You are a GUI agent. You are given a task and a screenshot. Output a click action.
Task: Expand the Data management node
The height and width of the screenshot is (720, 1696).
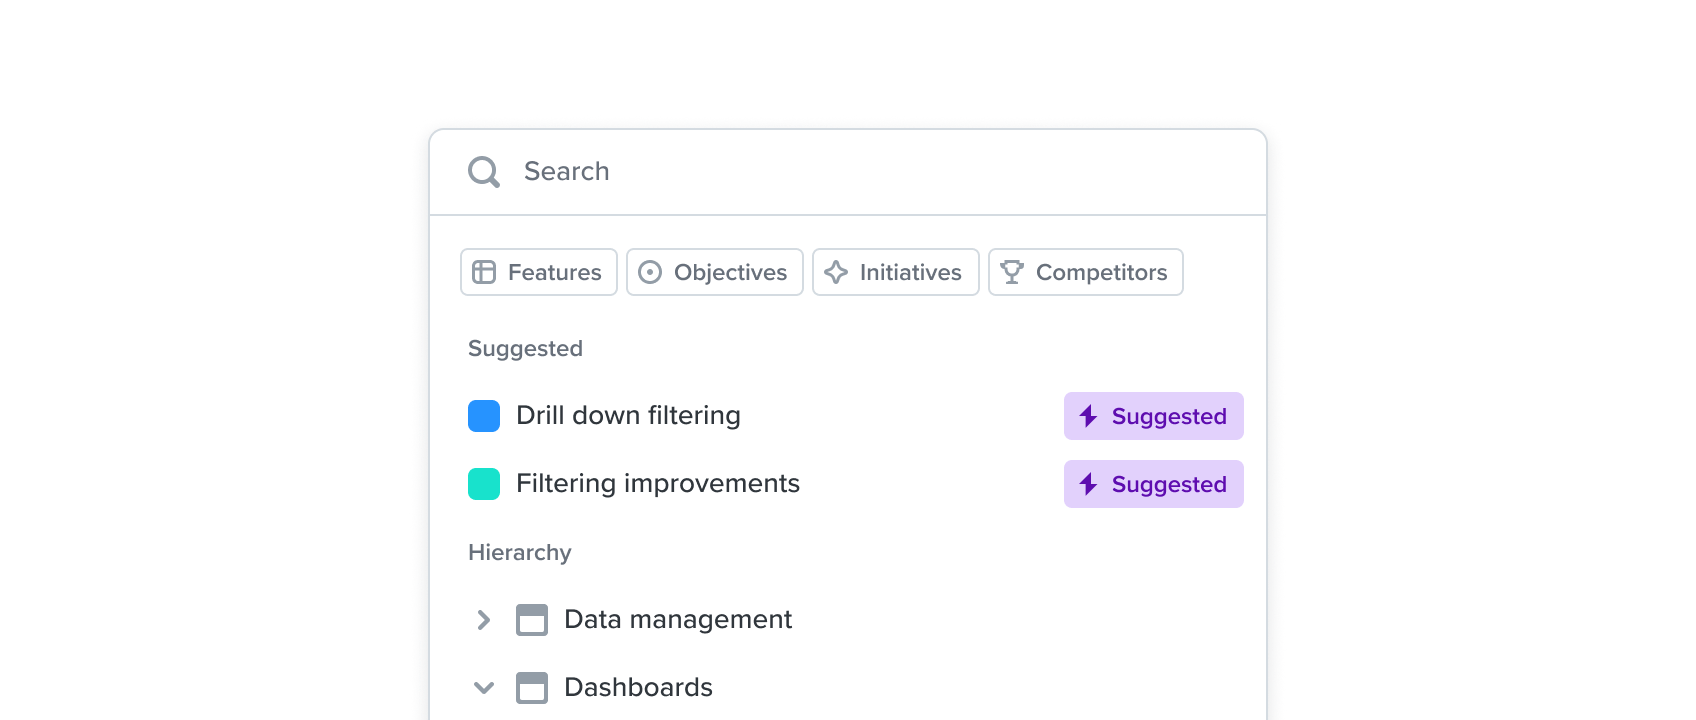coord(484,620)
